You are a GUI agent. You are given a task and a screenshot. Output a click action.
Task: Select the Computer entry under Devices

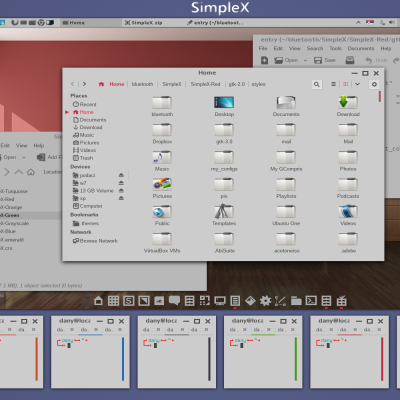(88, 206)
